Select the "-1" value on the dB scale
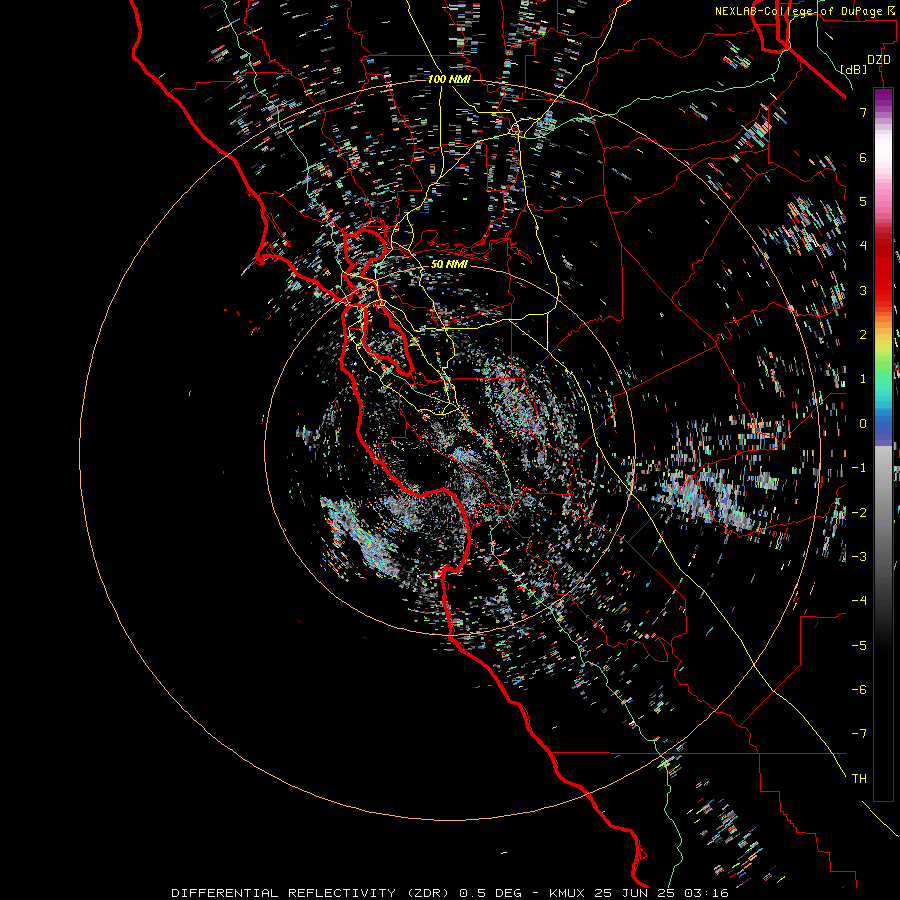This screenshot has width=900, height=900. coord(859,468)
